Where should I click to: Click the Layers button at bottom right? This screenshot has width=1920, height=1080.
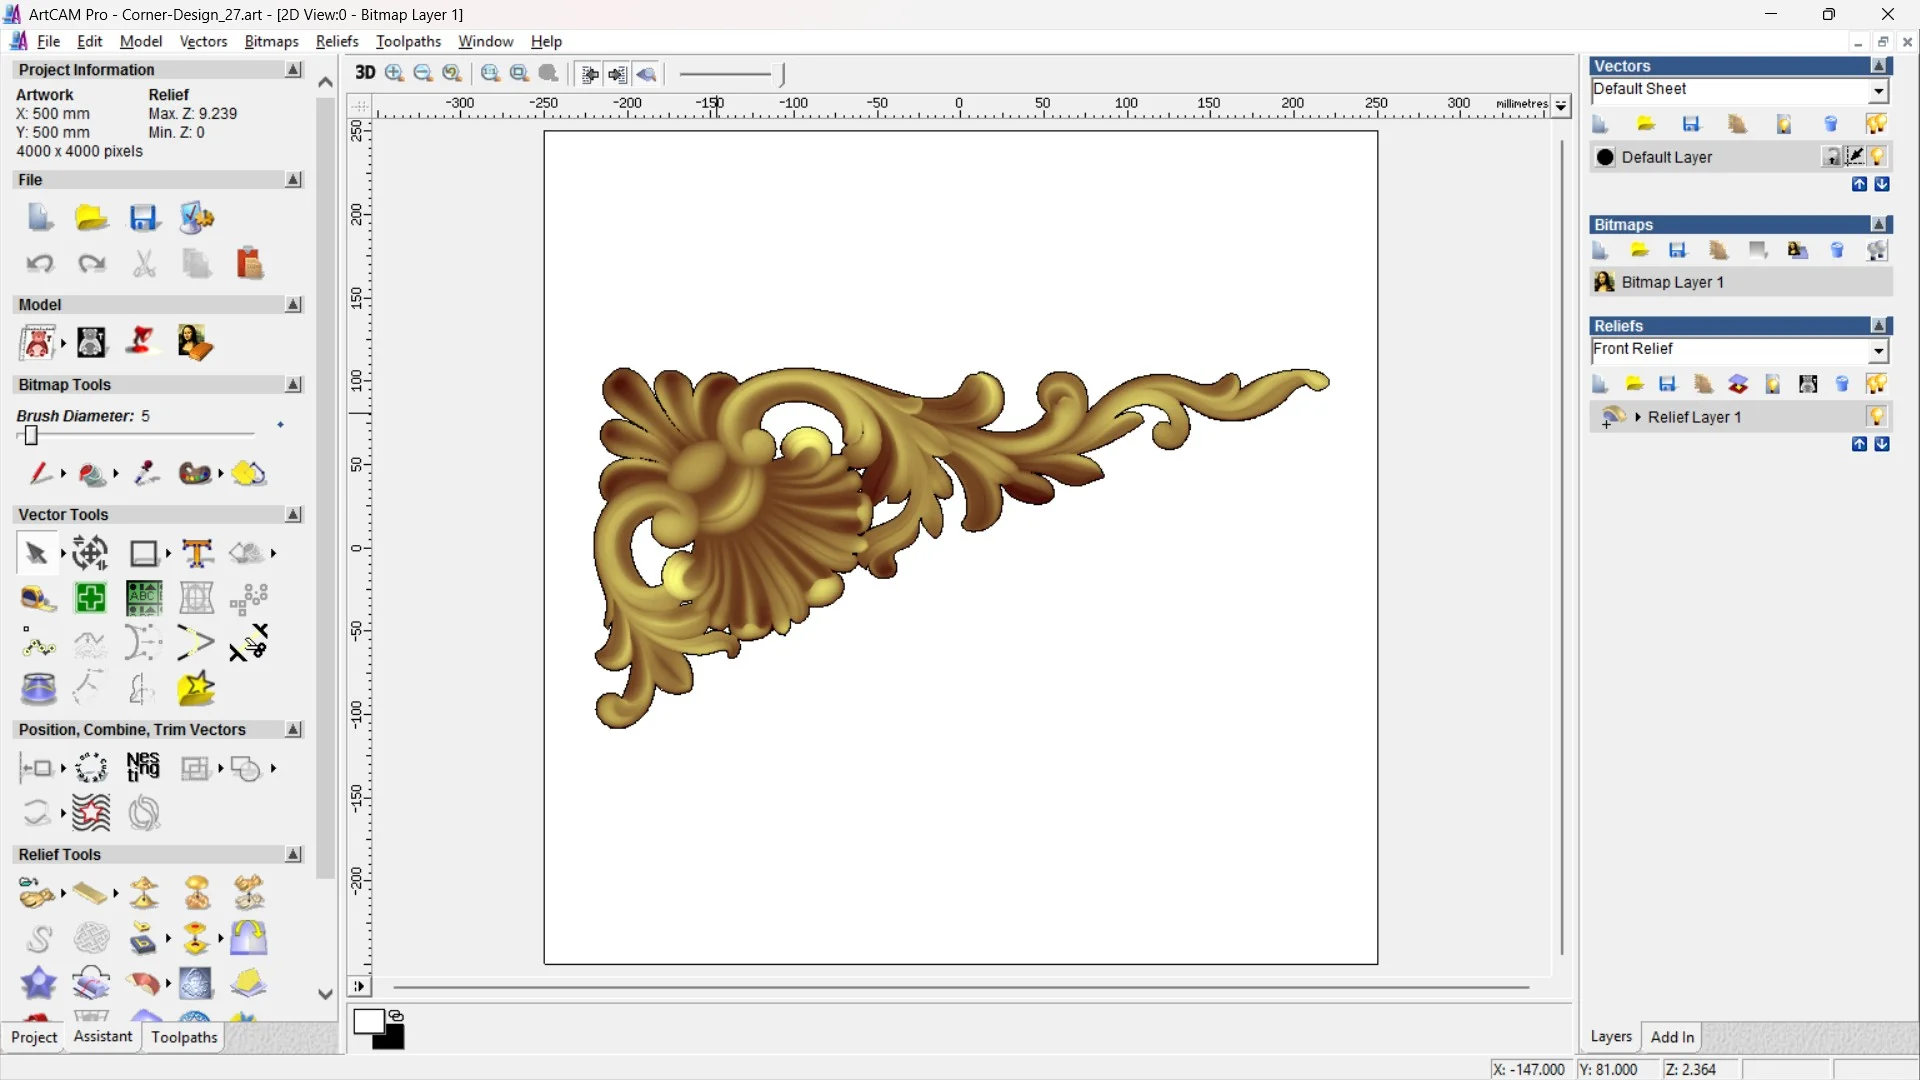[x=1611, y=1037]
